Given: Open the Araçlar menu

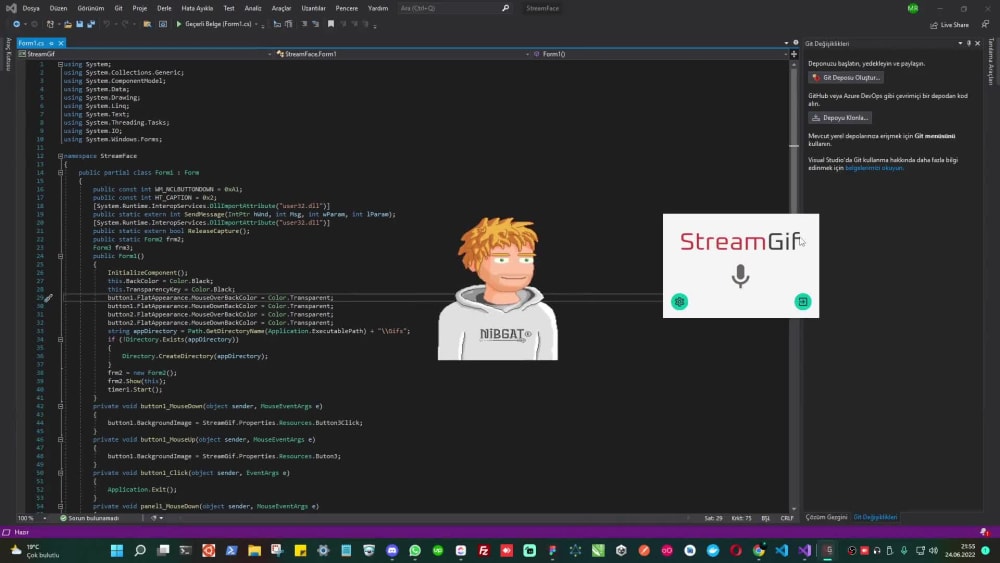Looking at the screenshot, I should pyautogui.click(x=281, y=8).
